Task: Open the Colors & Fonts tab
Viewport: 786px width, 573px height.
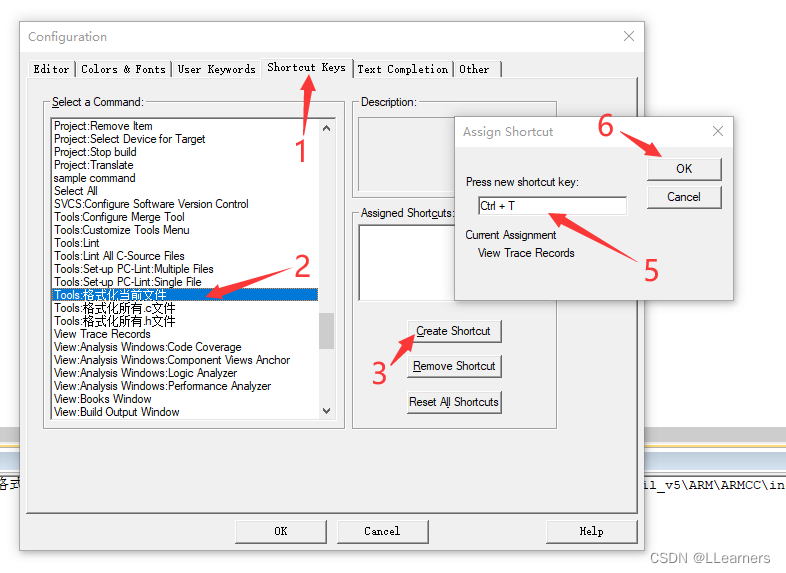Action: coord(123,69)
